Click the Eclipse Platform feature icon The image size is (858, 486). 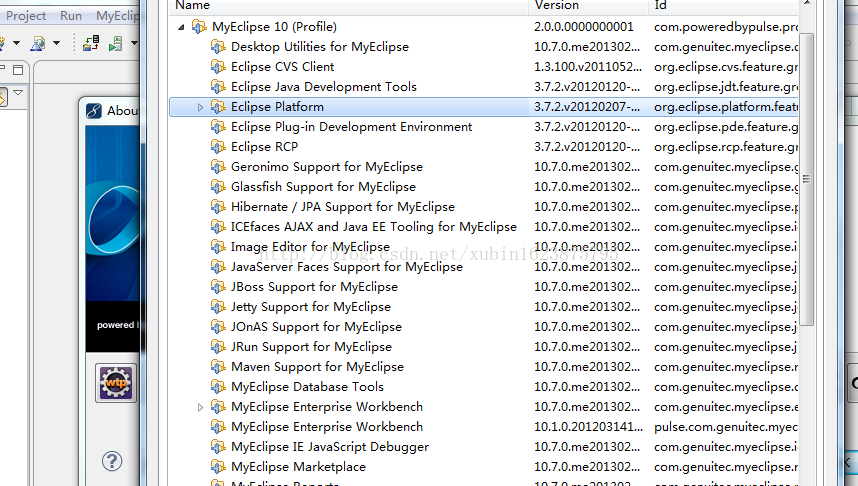pyautogui.click(x=218, y=107)
